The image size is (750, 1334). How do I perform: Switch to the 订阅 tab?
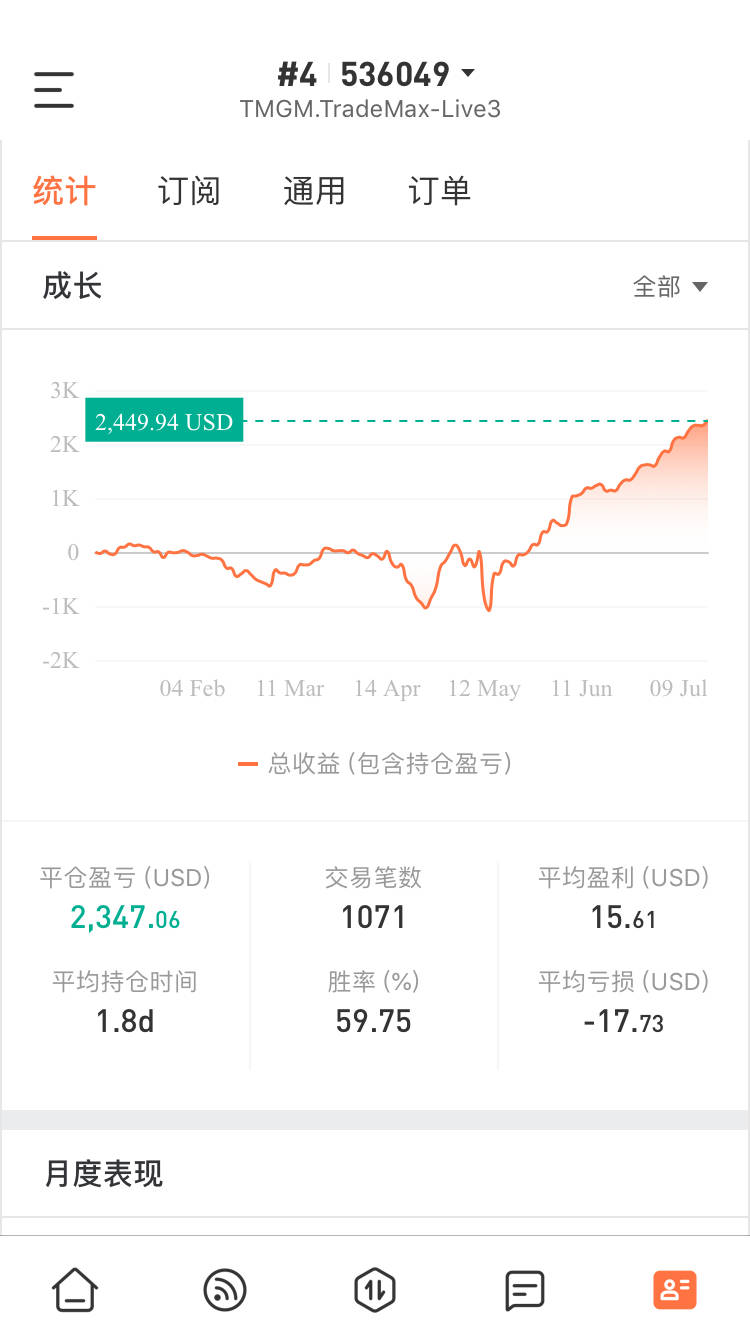click(189, 191)
